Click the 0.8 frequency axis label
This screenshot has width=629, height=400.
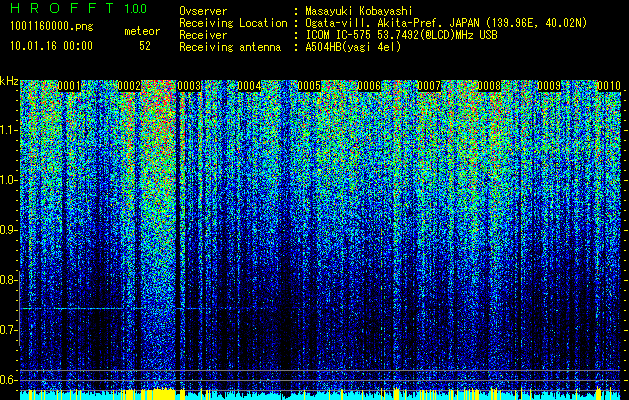8,280
